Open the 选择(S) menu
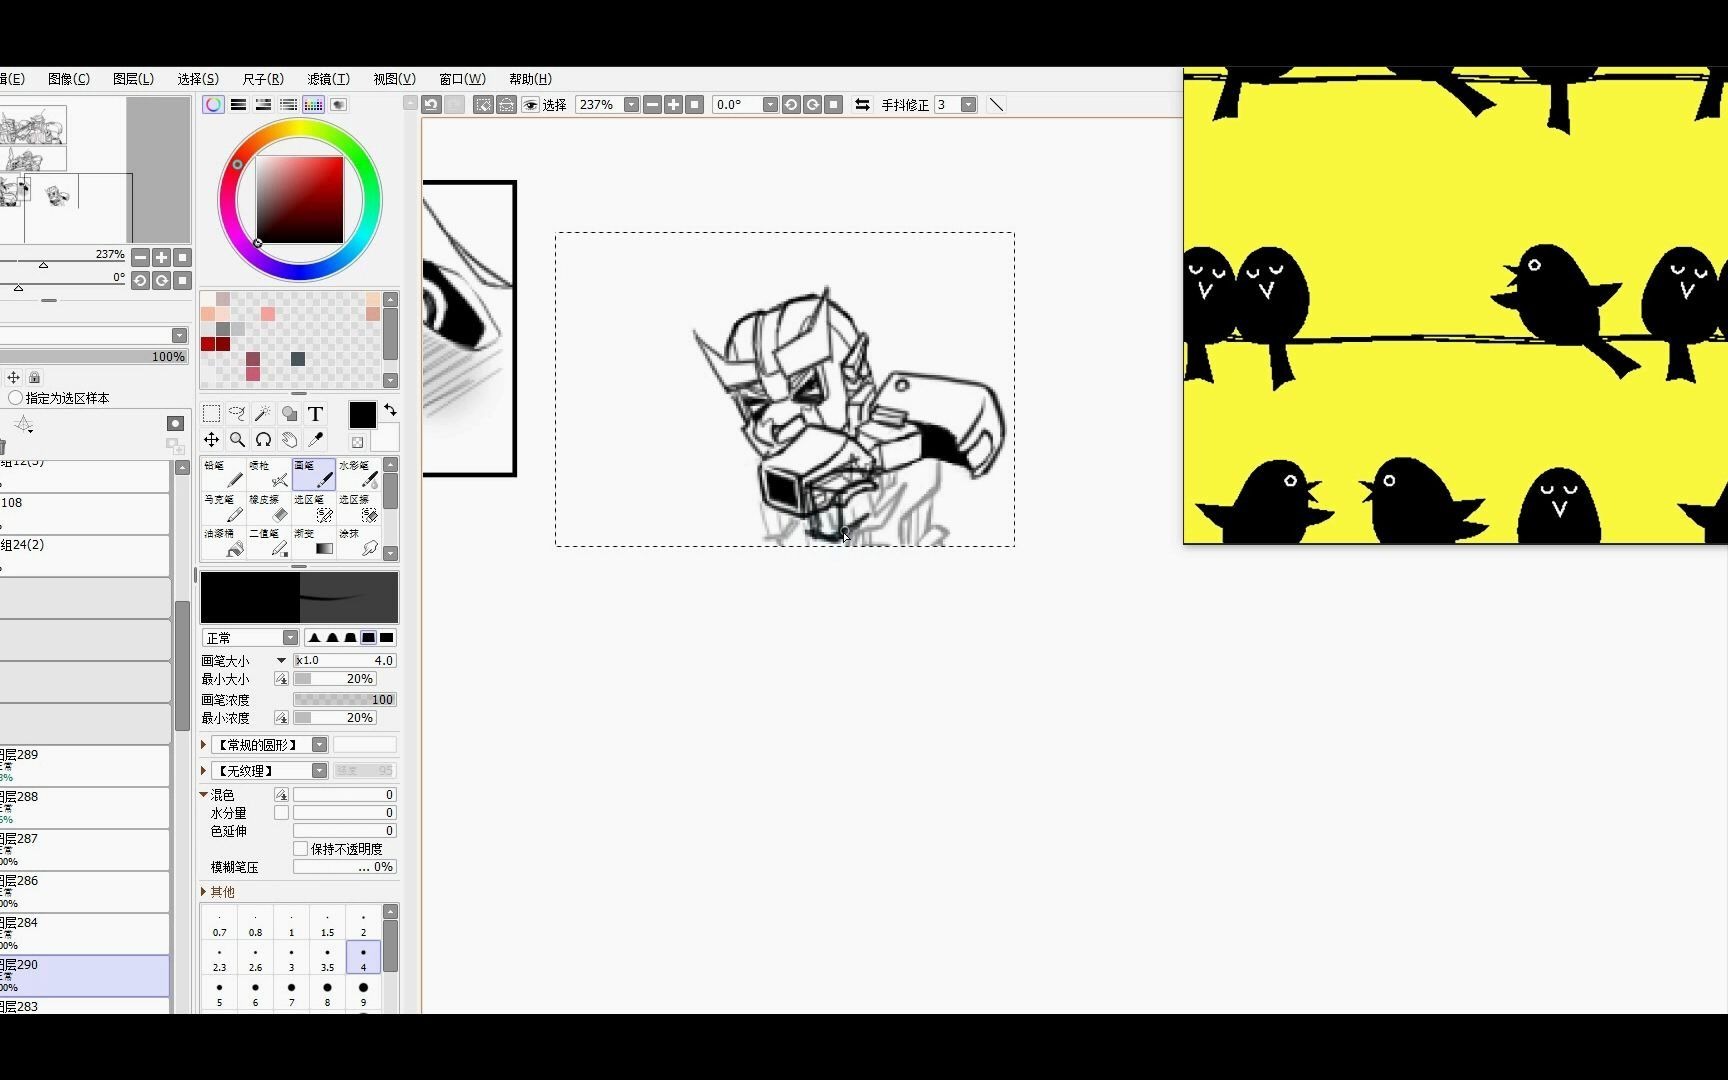 coord(198,79)
